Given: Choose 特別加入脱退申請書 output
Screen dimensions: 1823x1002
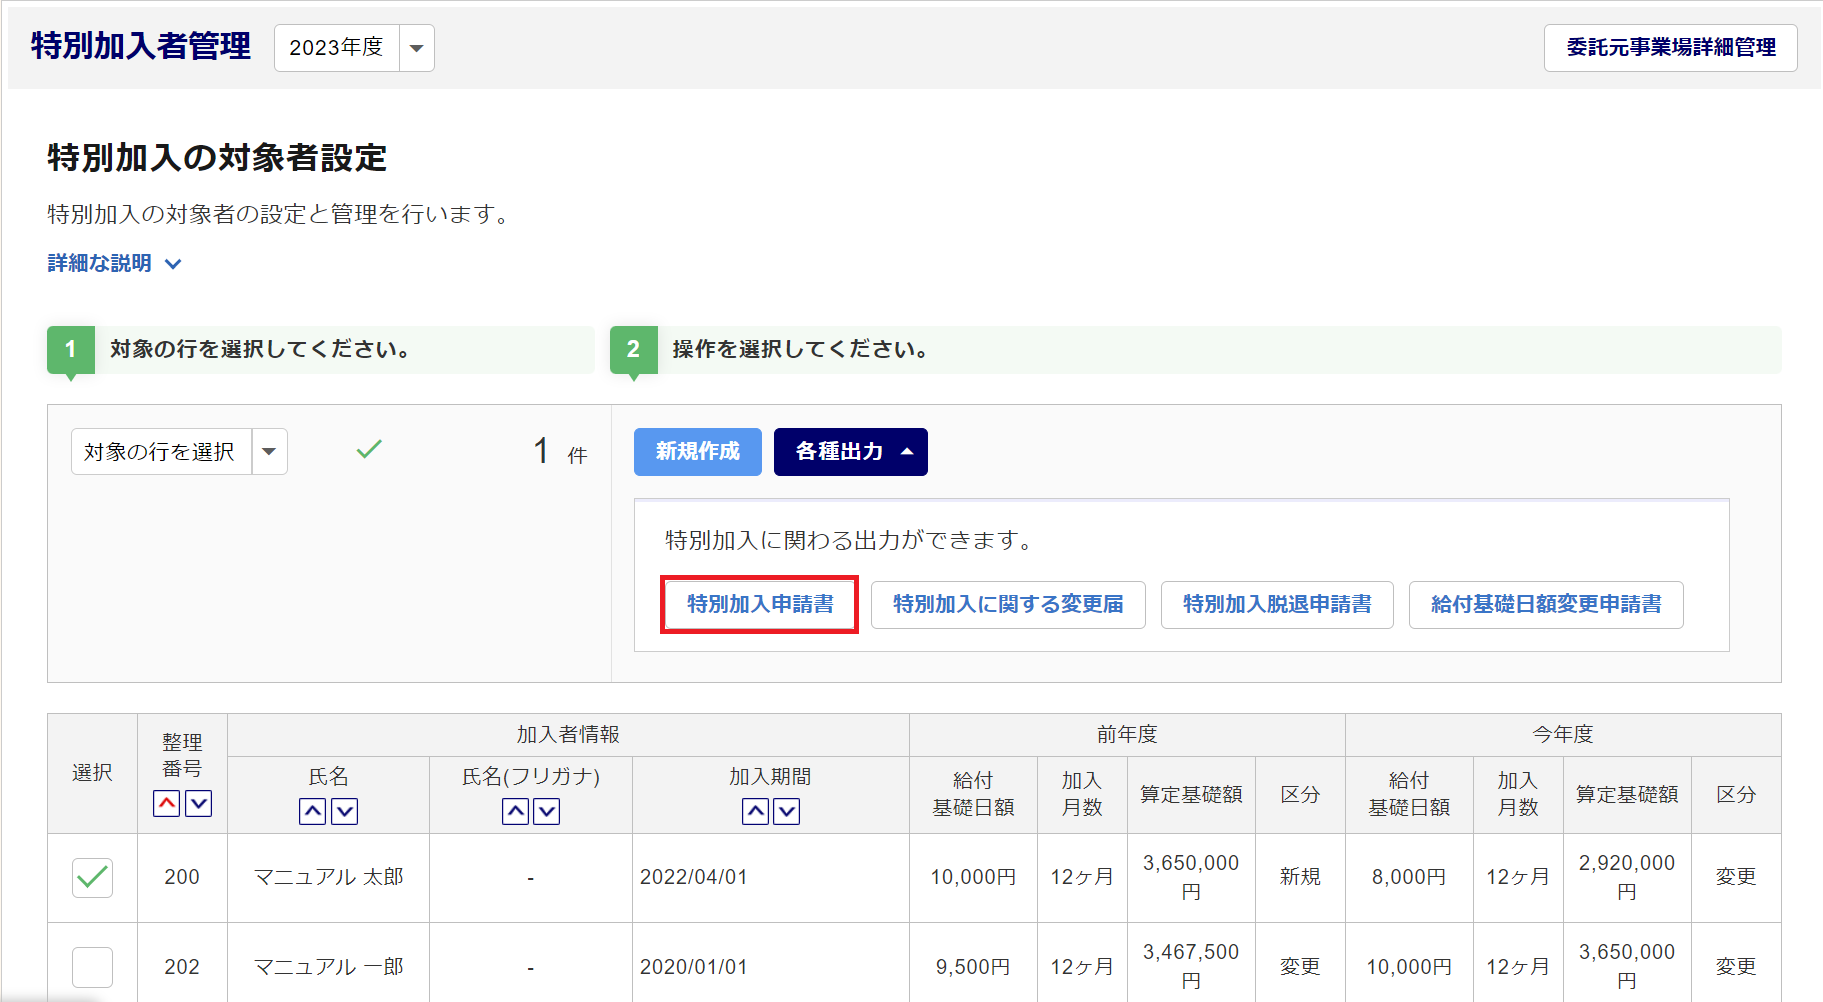Looking at the screenshot, I should (x=1276, y=604).
